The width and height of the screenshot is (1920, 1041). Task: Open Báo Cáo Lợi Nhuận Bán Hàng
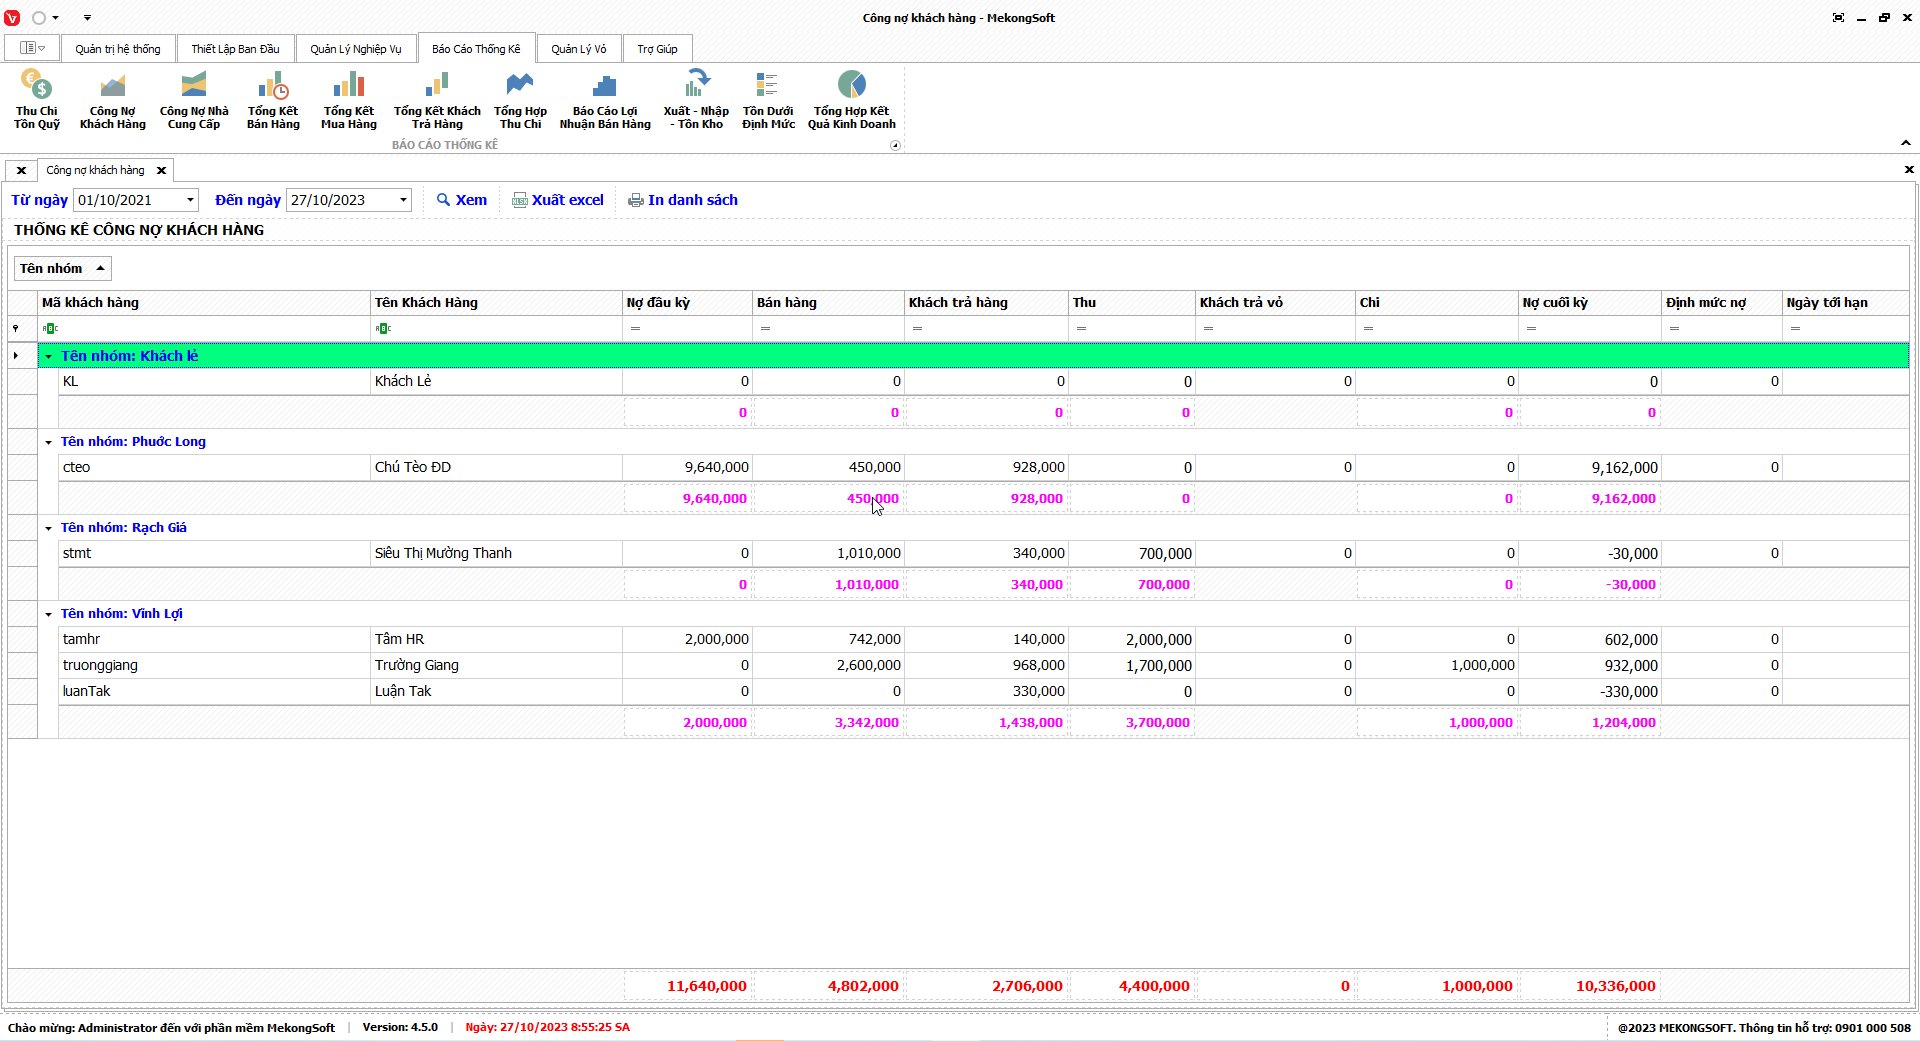click(x=605, y=99)
